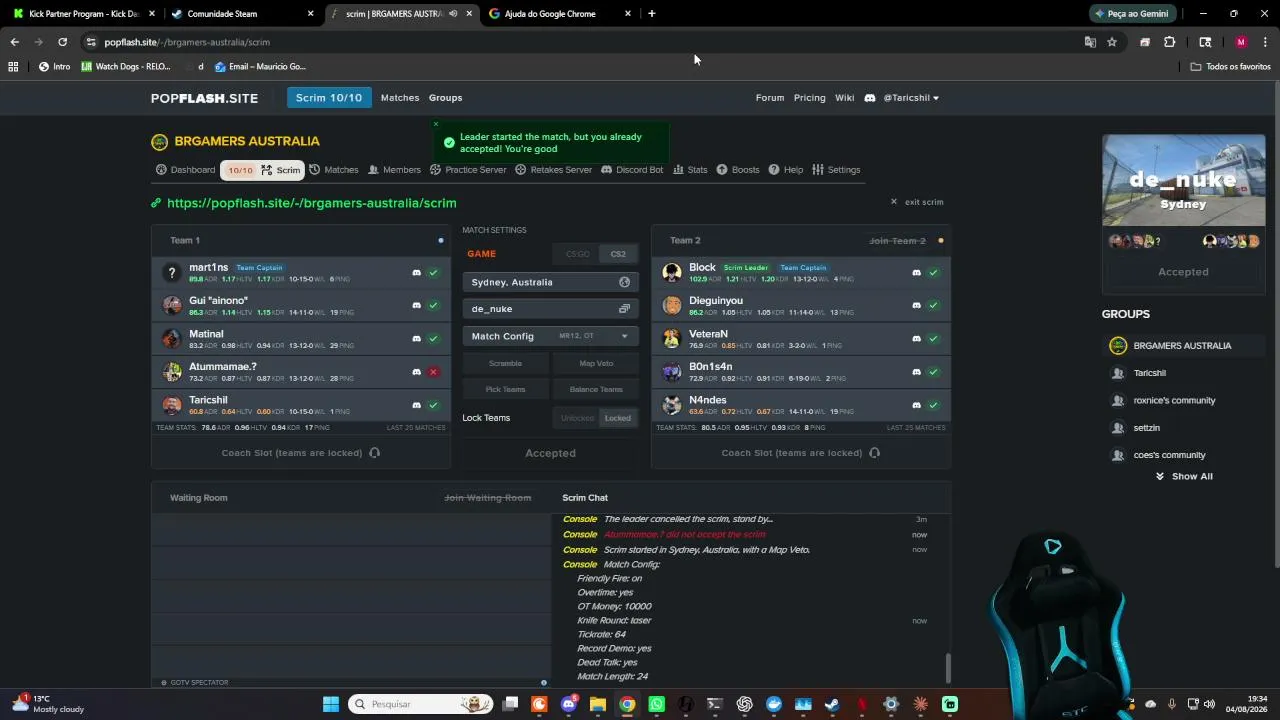Click the x icon next to exit scrim

point(894,202)
